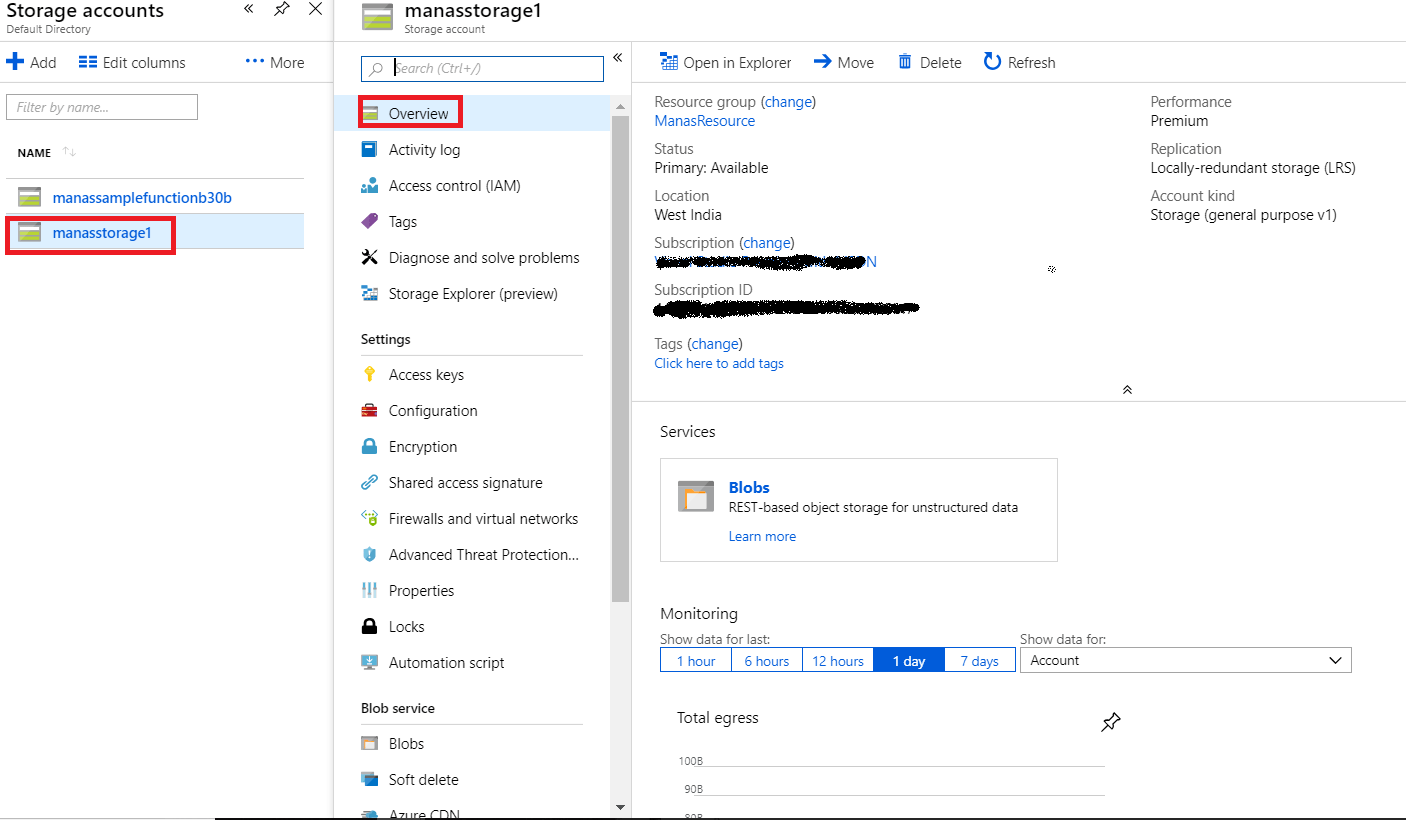1406x820 pixels.
Task: Select the manasstorage1 storage account link
Action: (x=102, y=232)
